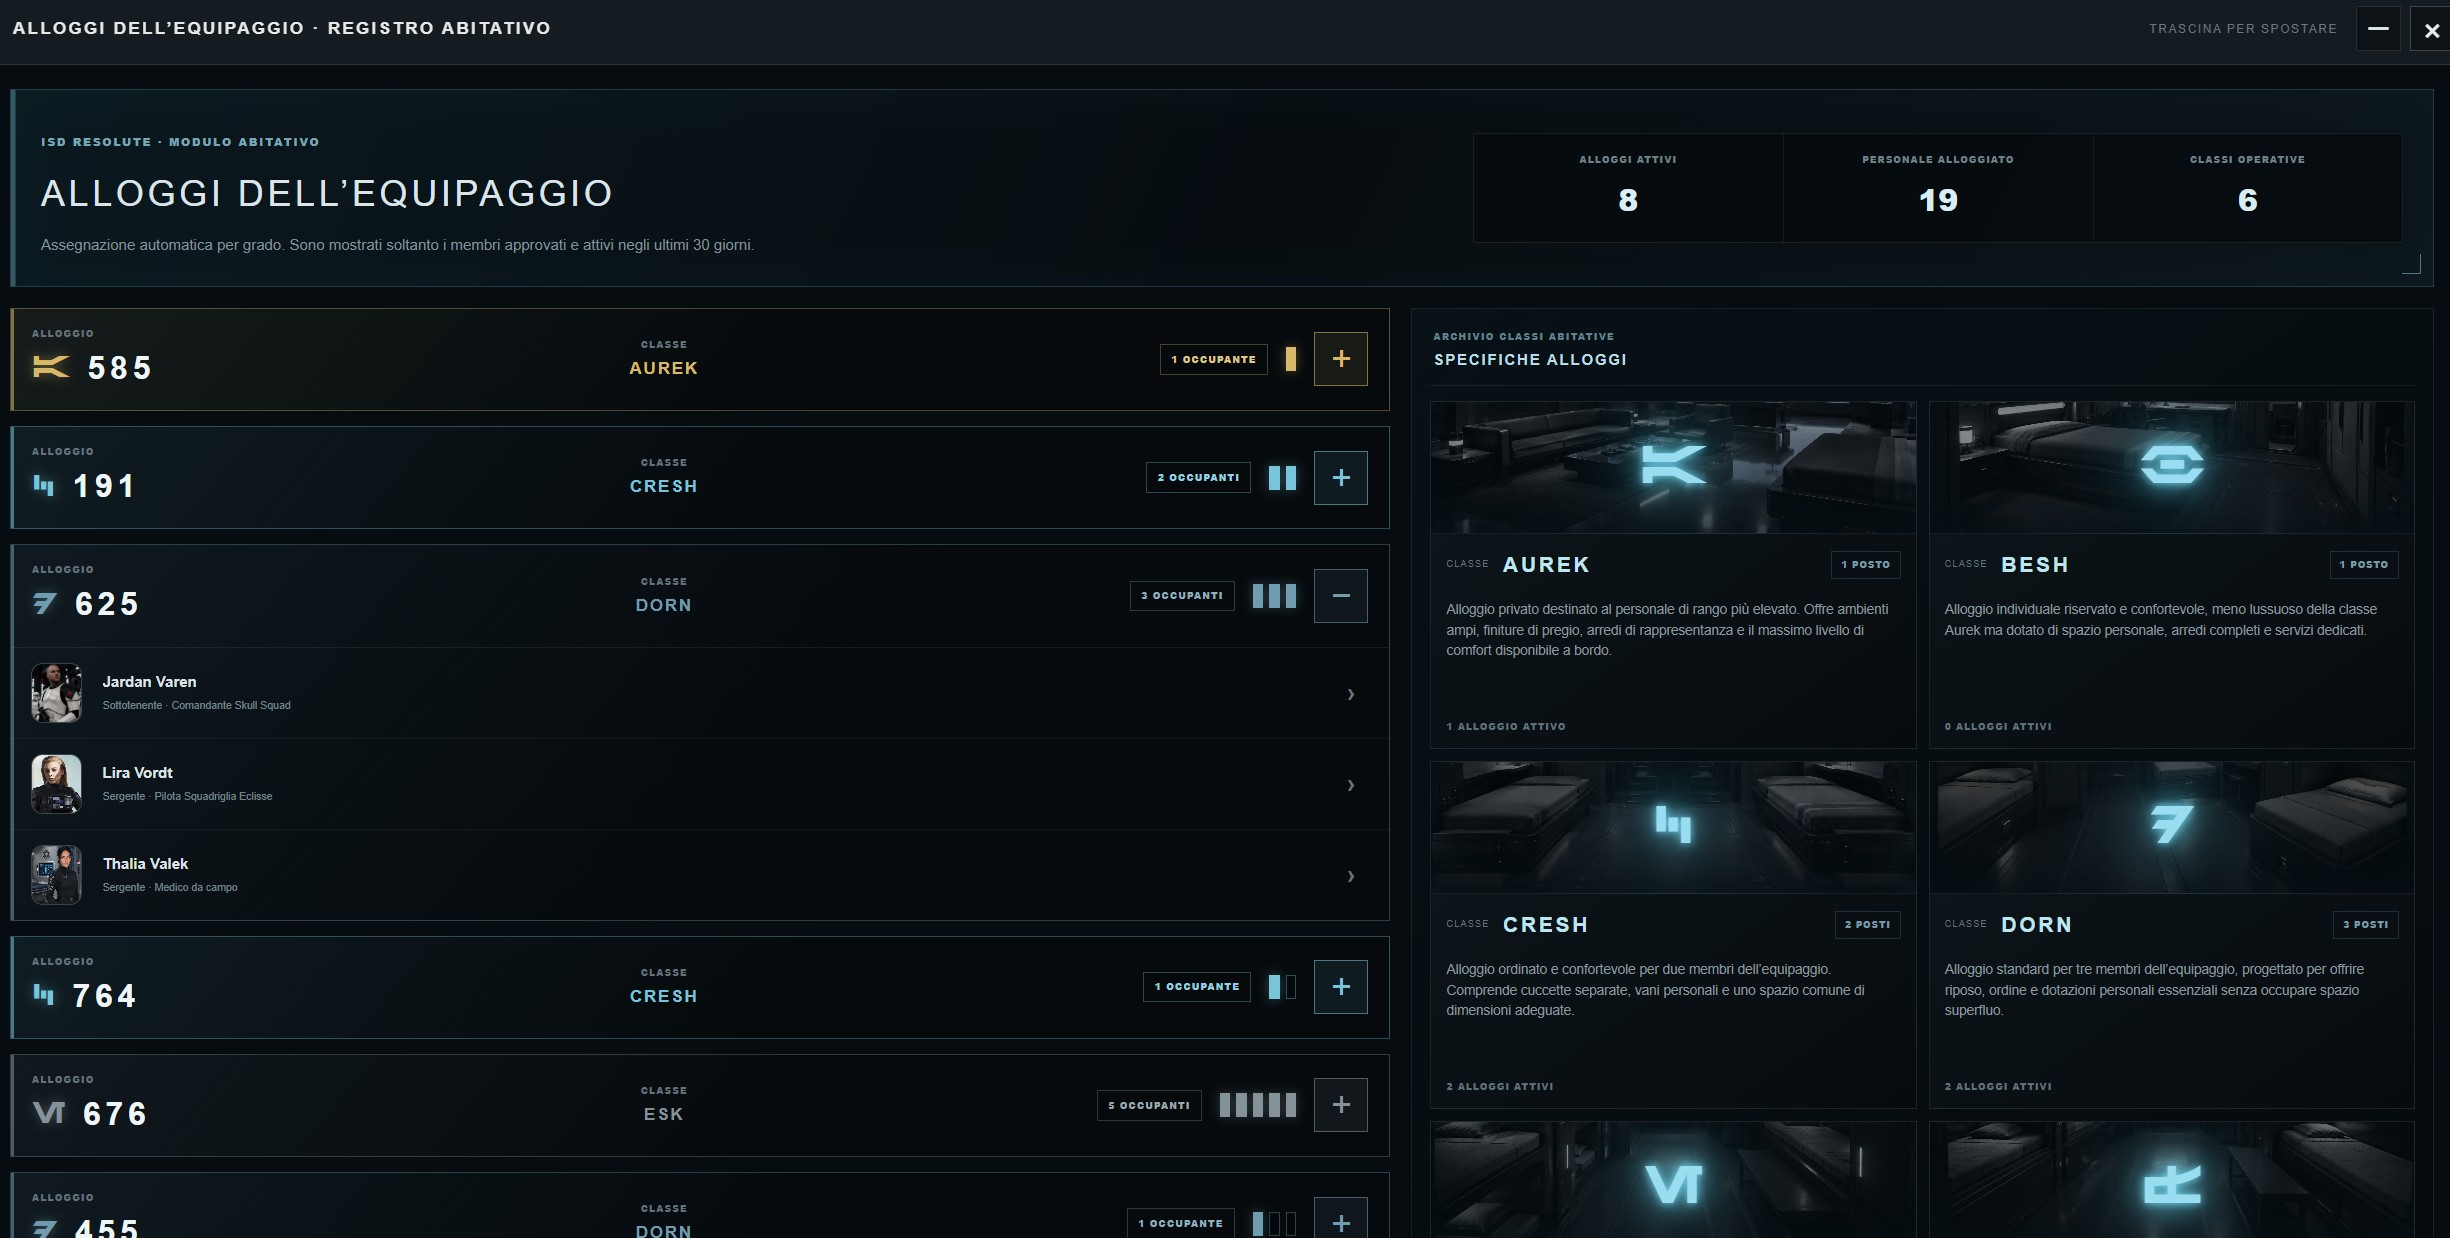2450x1238 pixels.
Task: Click the "TRASCINA PER SPOSTARE" drag label
Action: coord(2243,29)
